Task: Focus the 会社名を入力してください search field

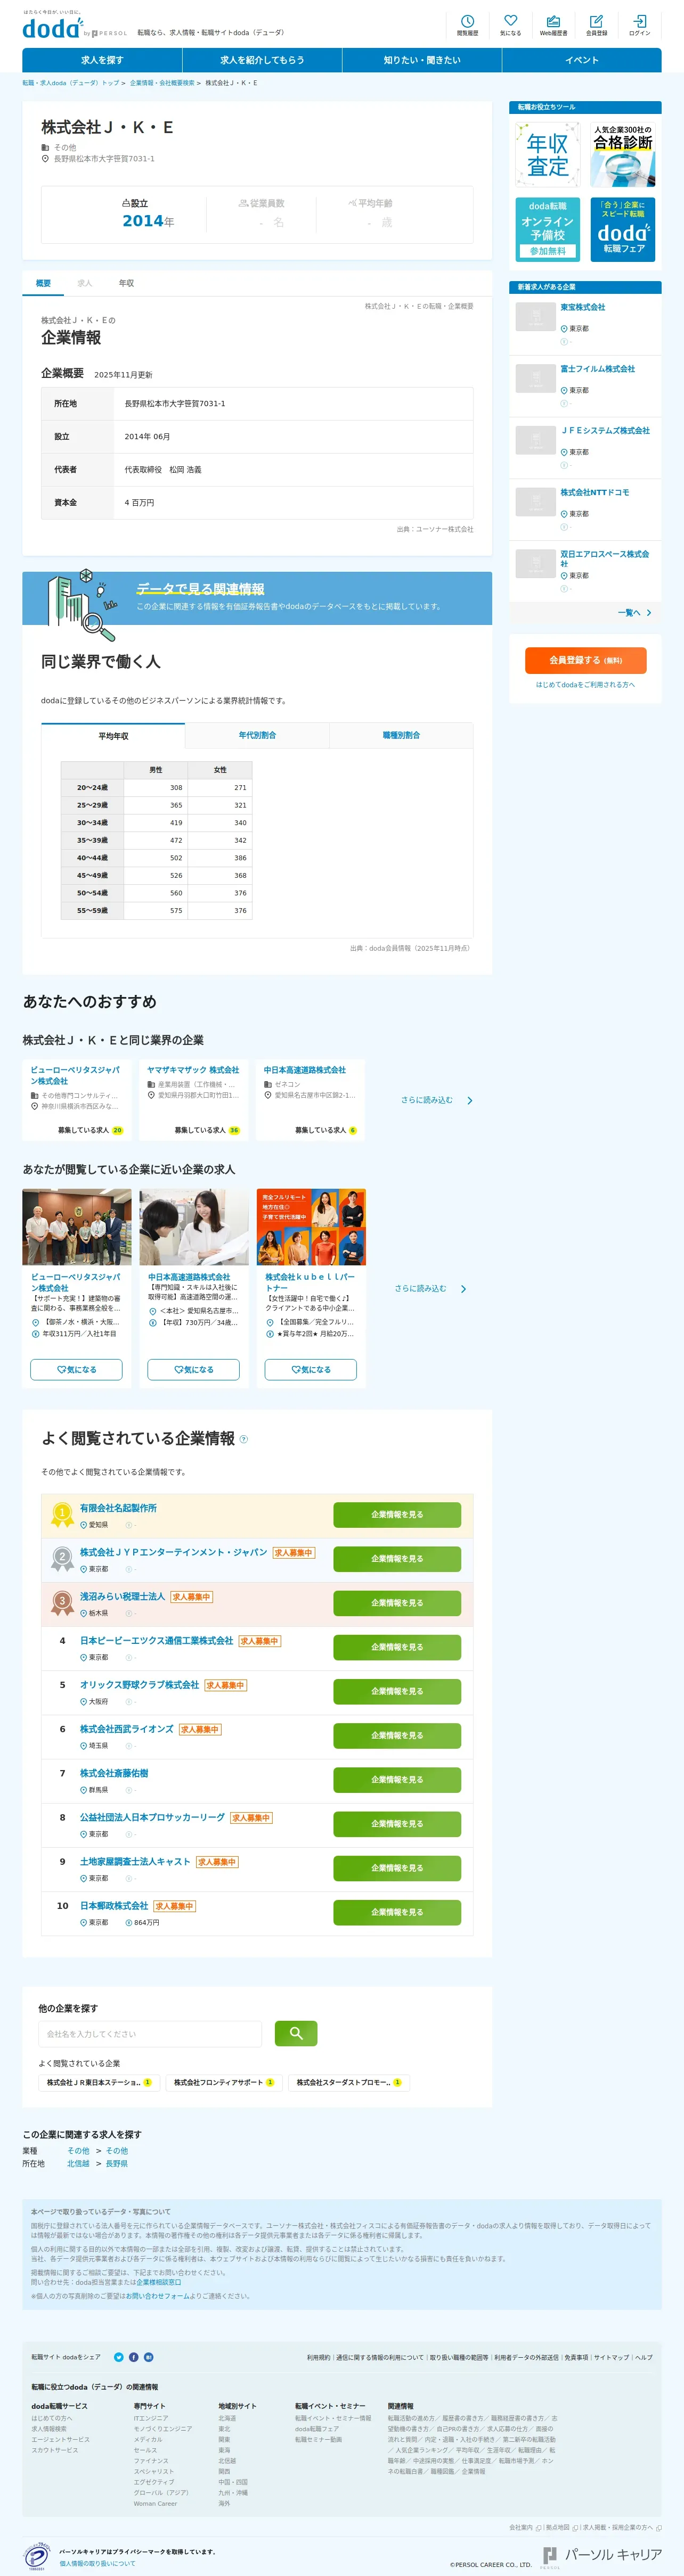Action: pos(150,2033)
